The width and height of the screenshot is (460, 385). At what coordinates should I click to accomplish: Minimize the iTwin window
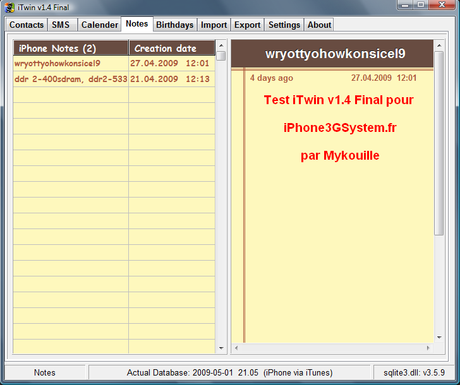[x=405, y=5]
